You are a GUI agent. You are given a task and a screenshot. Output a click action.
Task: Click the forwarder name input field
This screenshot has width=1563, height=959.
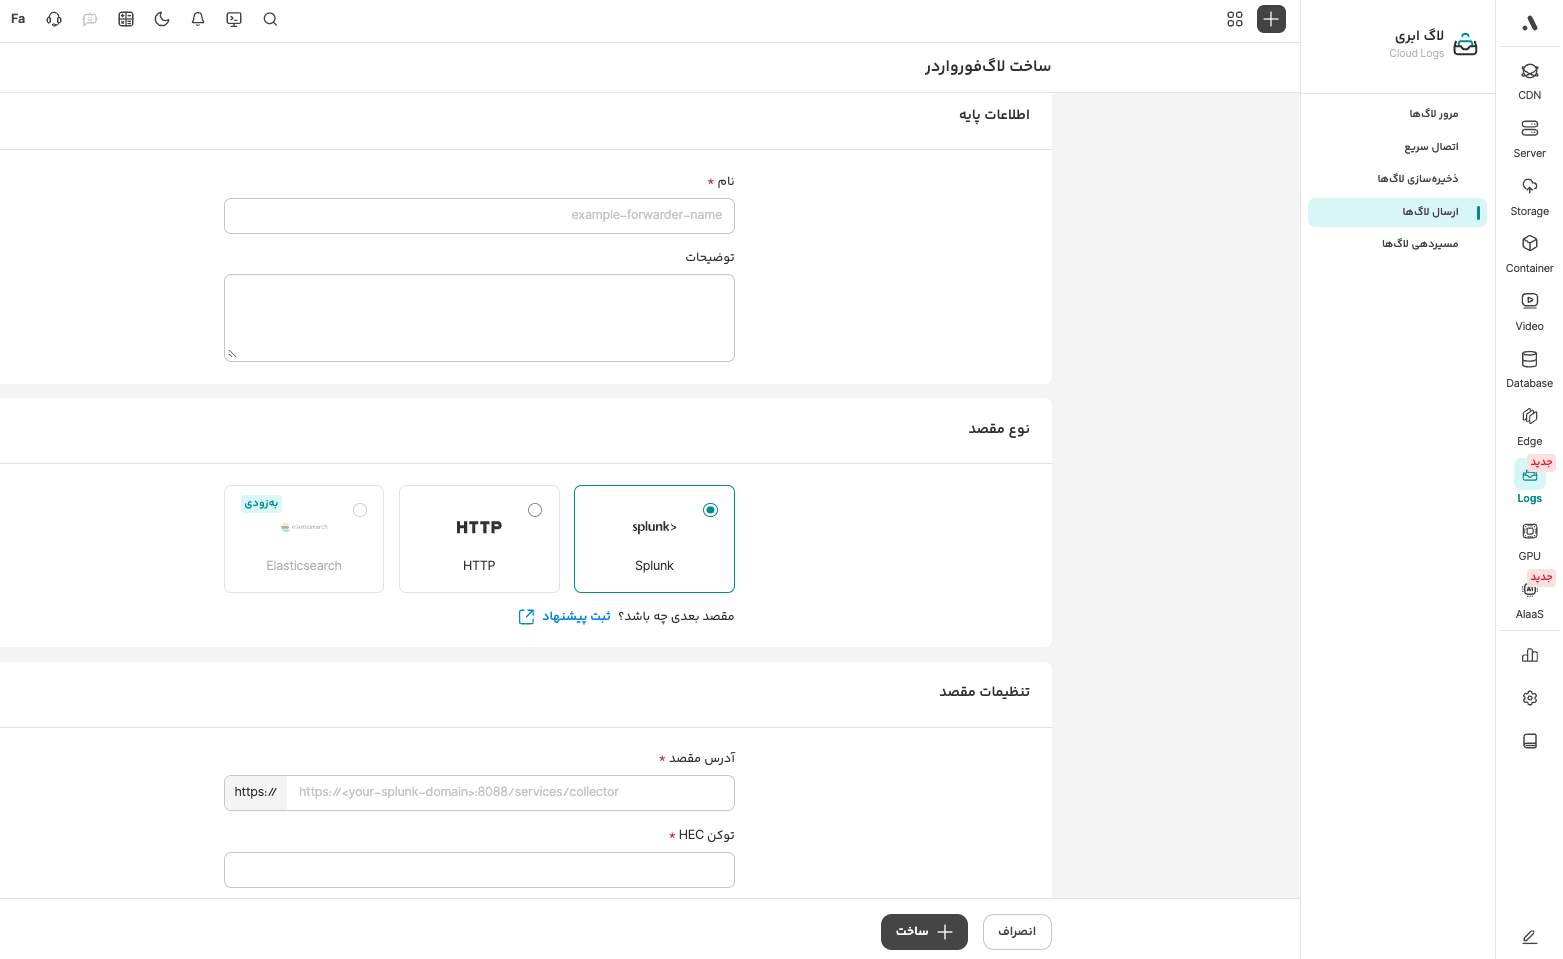click(479, 216)
